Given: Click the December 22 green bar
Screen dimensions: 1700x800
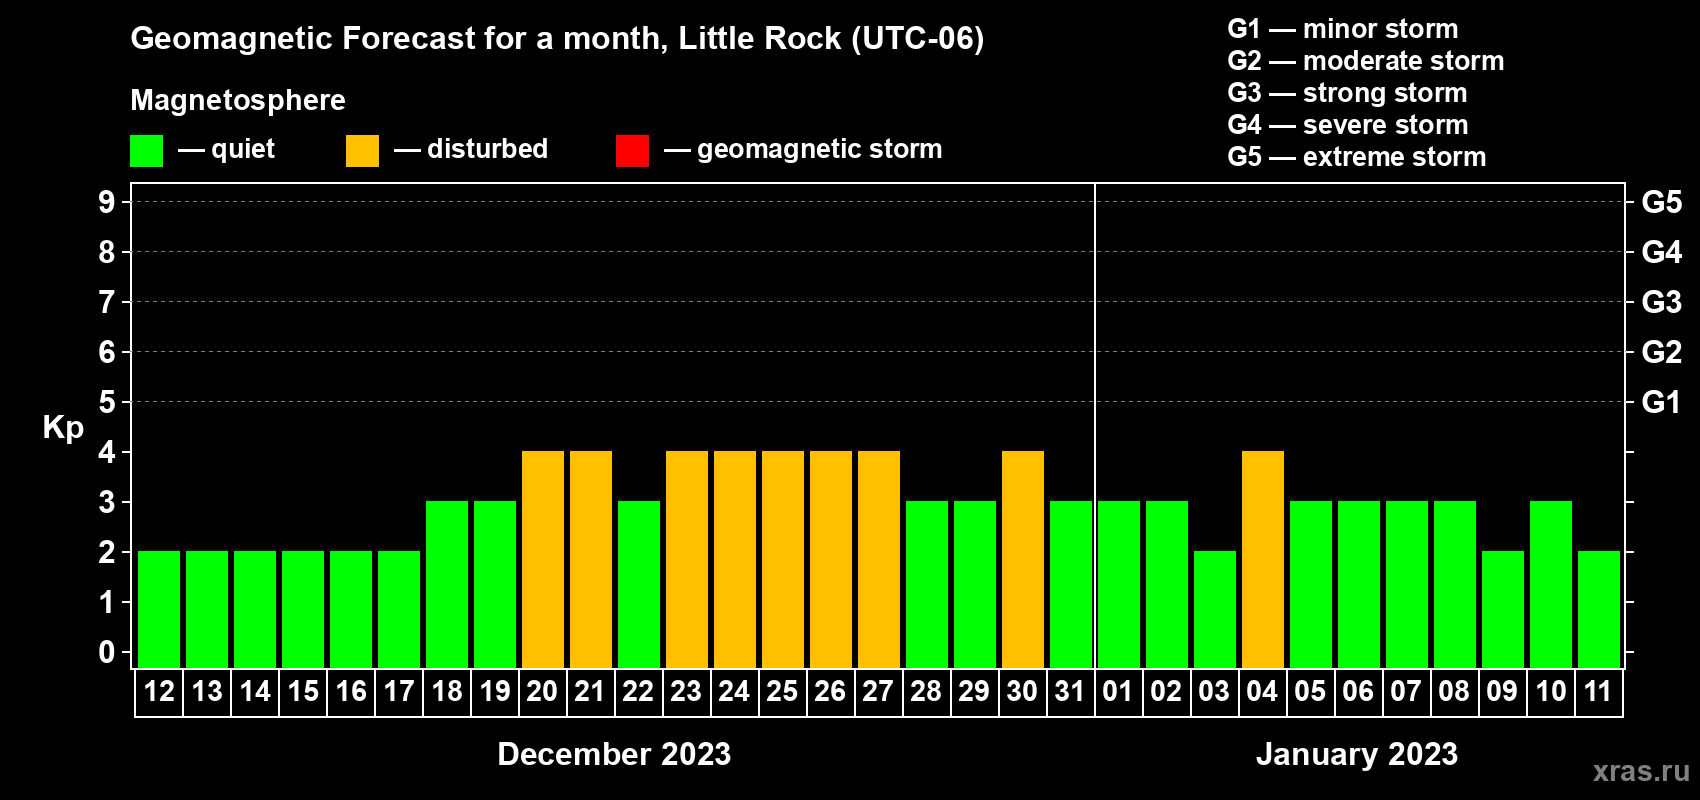Looking at the screenshot, I should 639,584.
